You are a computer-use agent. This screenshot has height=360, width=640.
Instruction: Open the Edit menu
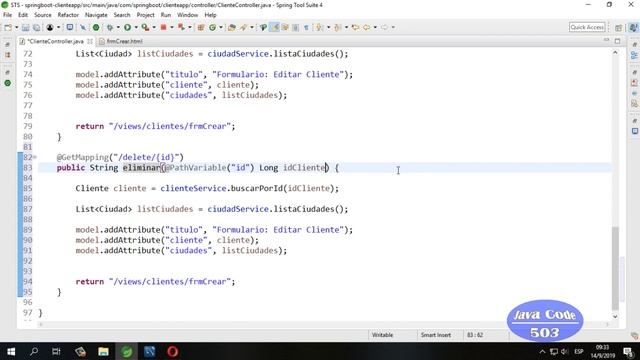[x=23, y=15]
